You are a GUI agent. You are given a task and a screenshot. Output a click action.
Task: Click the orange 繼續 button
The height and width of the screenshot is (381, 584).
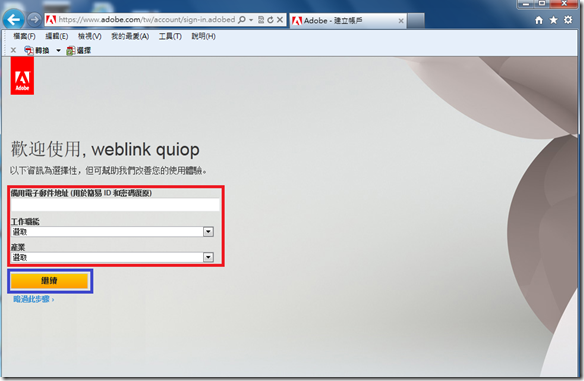coord(50,281)
